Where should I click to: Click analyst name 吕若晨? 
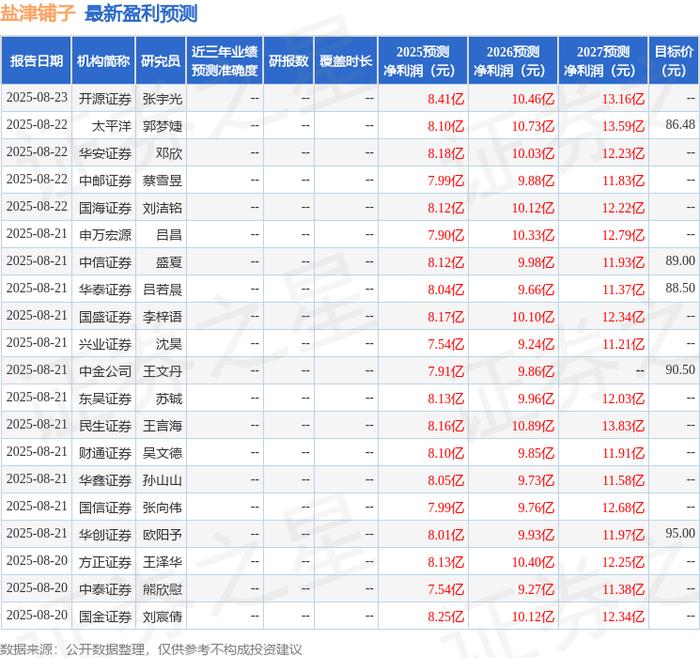coord(162,289)
